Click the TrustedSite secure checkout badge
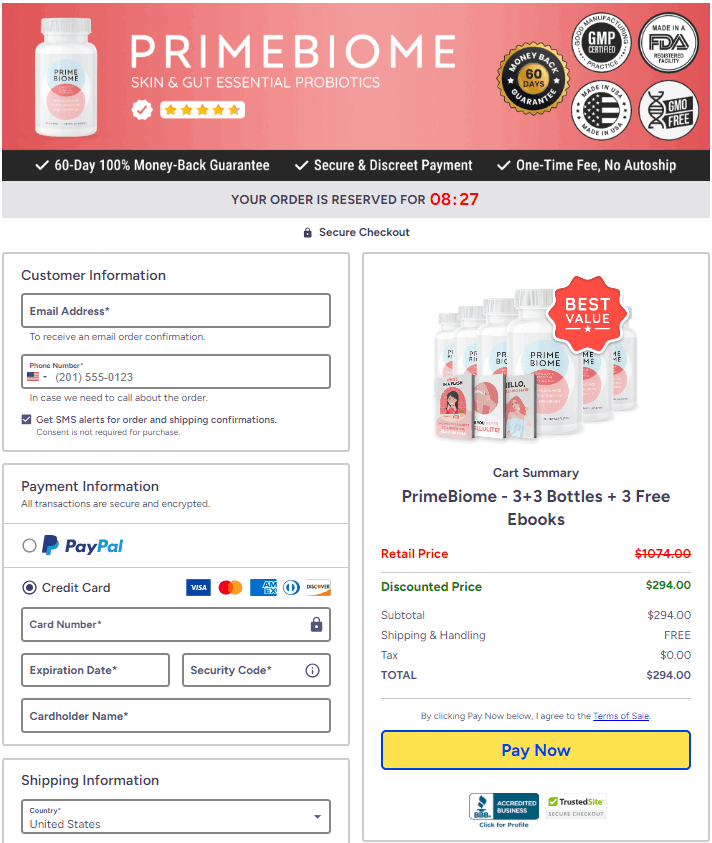712x843 pixels. pyautogui.click(x=576, y=806)
